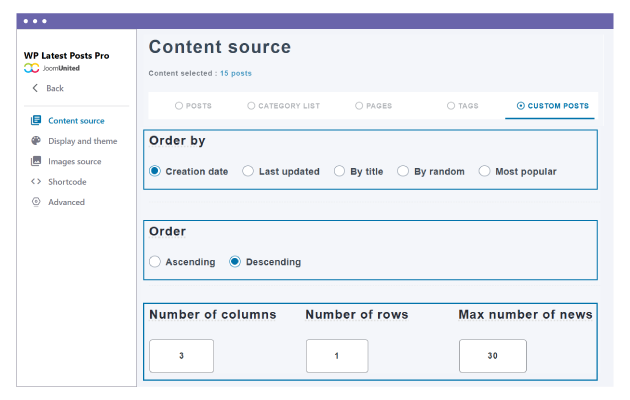Switch to the Tags tab
The height and width of the screenshot is (400, 630).
(464, 106)
